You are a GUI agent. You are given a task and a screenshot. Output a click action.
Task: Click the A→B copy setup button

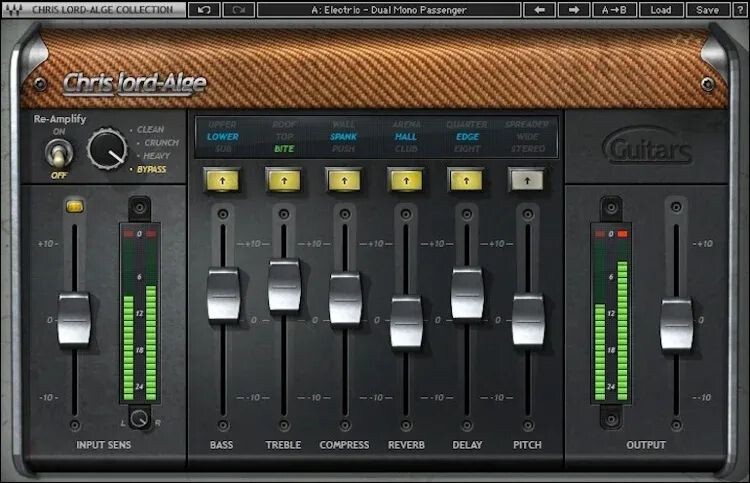point(614,10)
